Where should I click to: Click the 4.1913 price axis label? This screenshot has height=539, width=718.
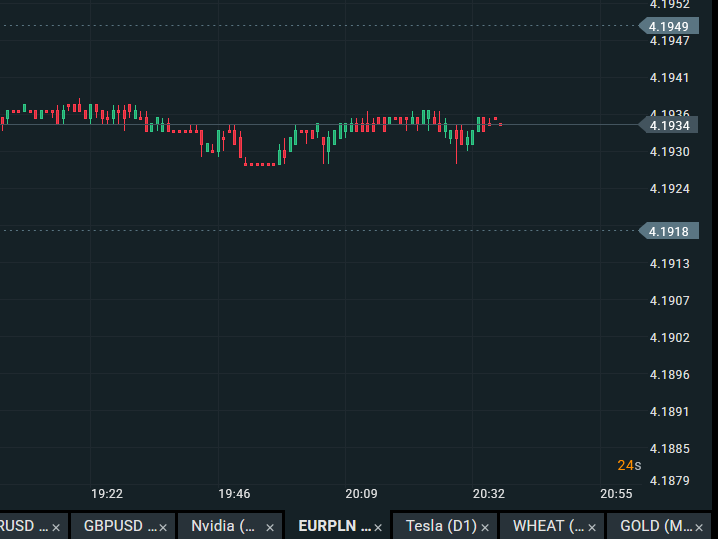click(x=669, y=264)
